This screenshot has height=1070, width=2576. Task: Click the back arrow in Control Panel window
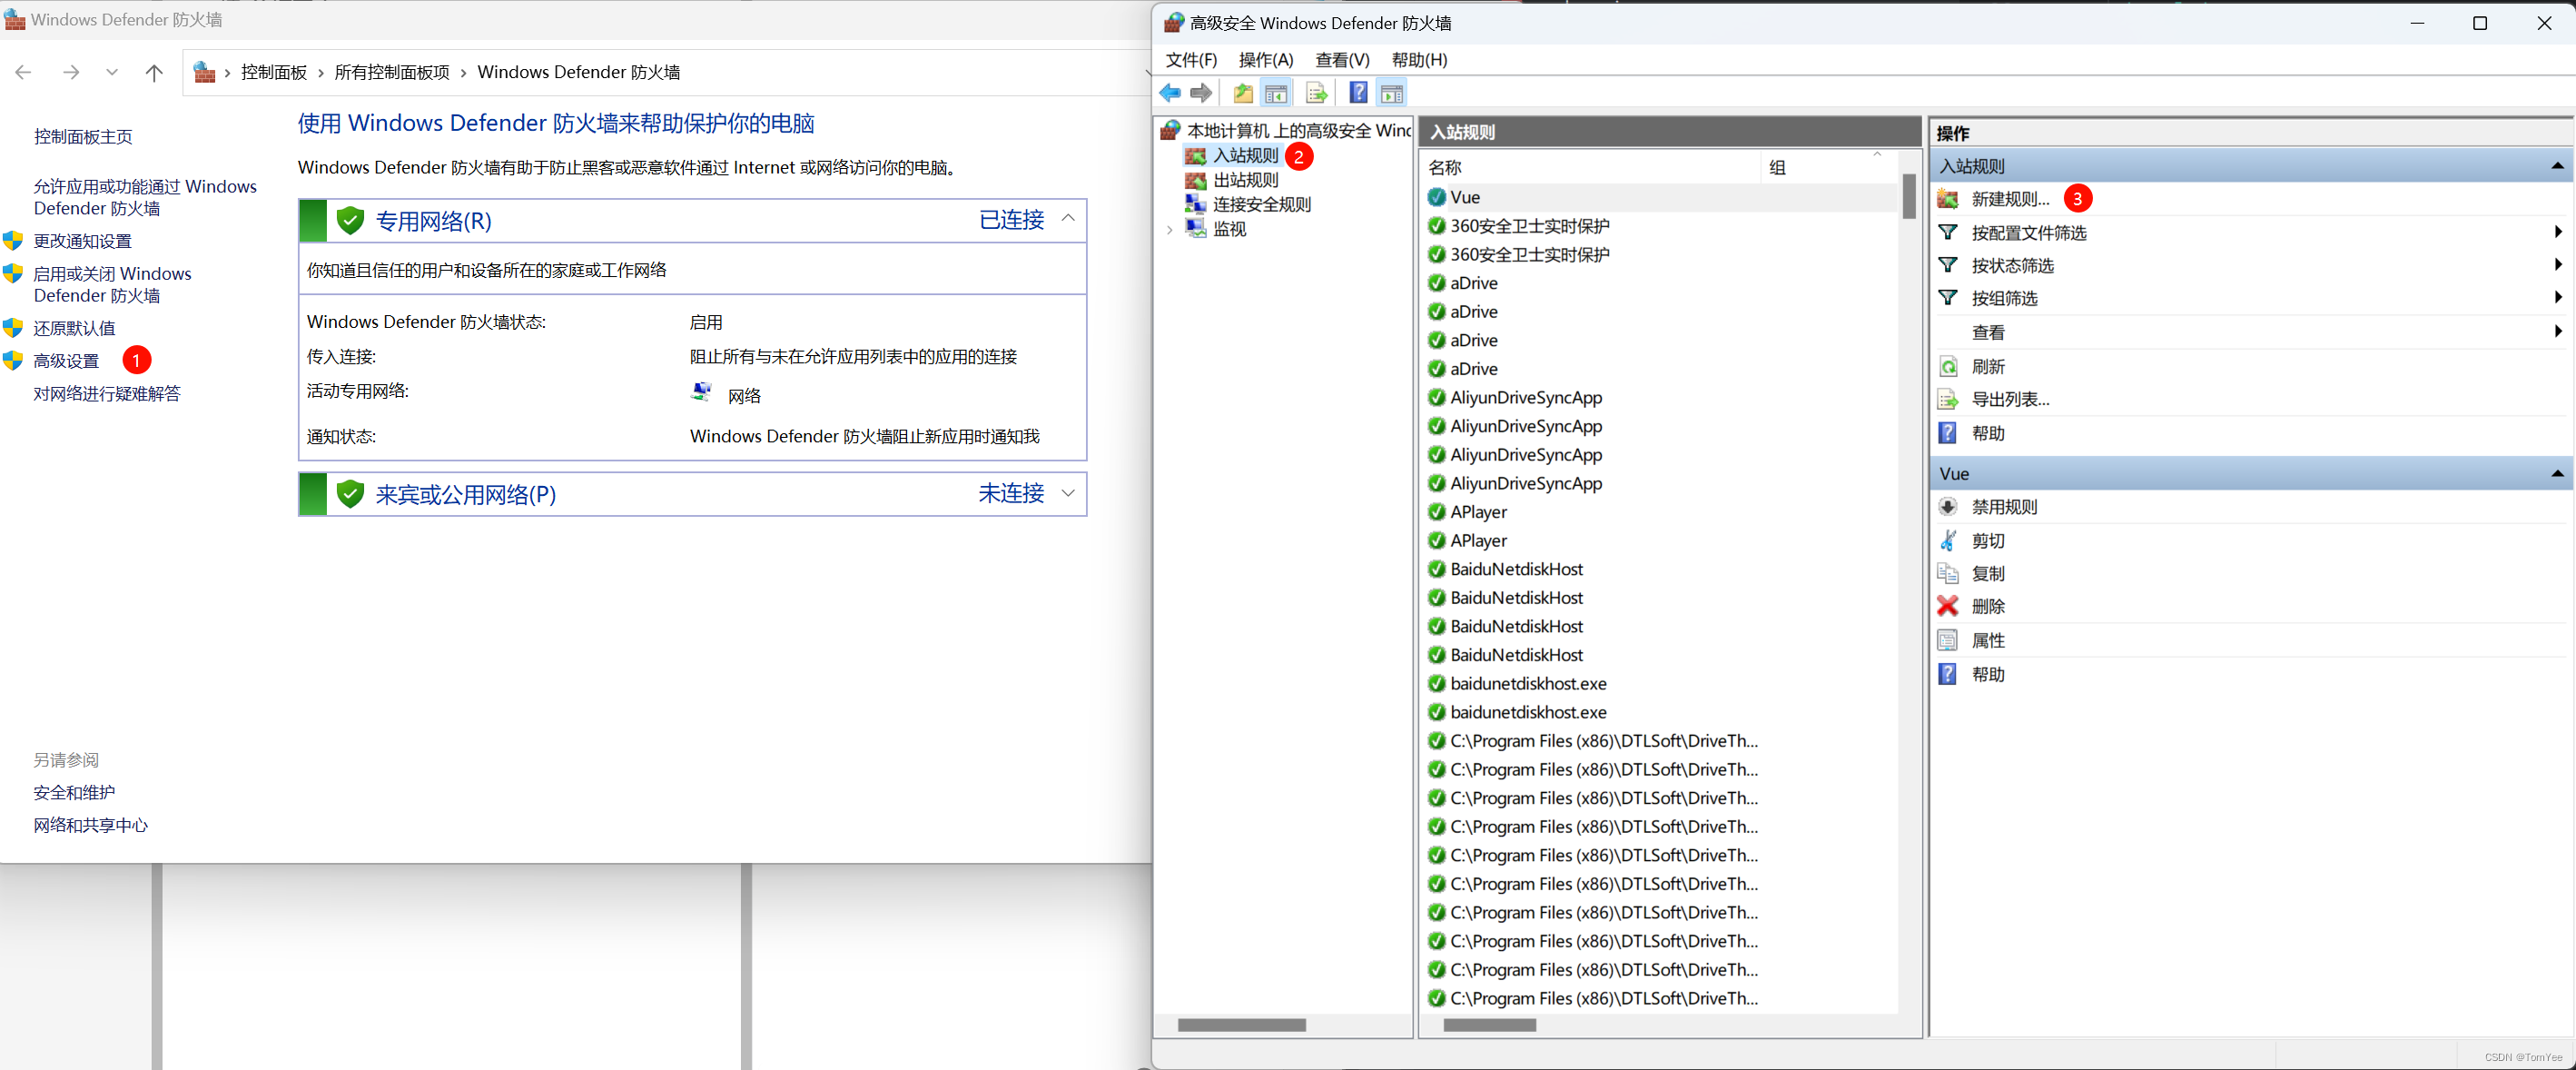[24, 72]
